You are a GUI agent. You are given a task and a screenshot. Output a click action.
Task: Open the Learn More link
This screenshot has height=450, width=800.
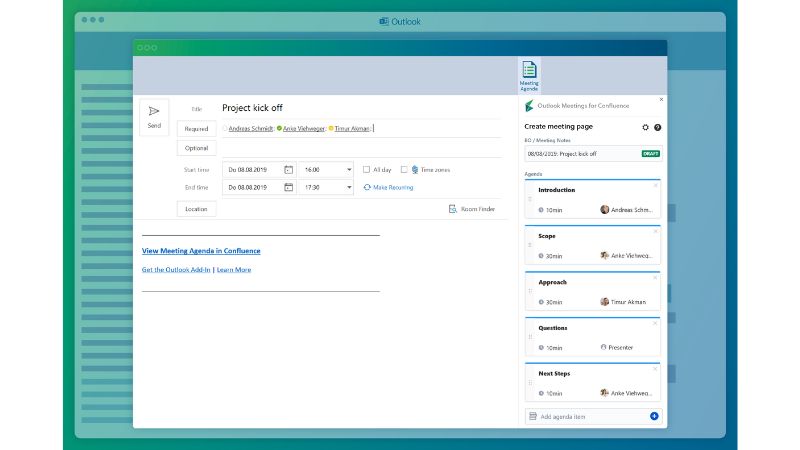pos(234,269)
